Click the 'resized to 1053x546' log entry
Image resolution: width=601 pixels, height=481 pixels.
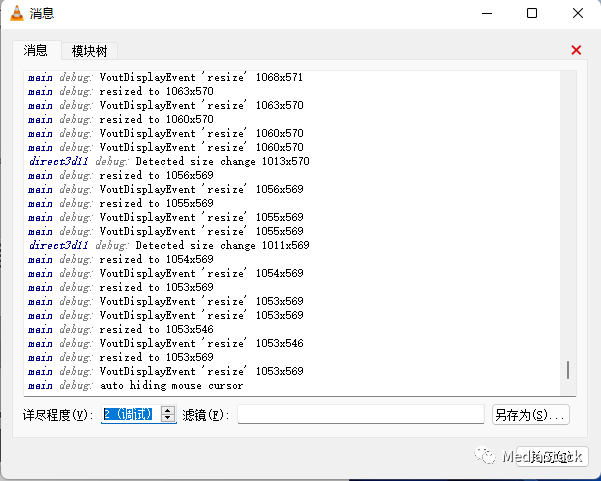(x=156, y=329)
